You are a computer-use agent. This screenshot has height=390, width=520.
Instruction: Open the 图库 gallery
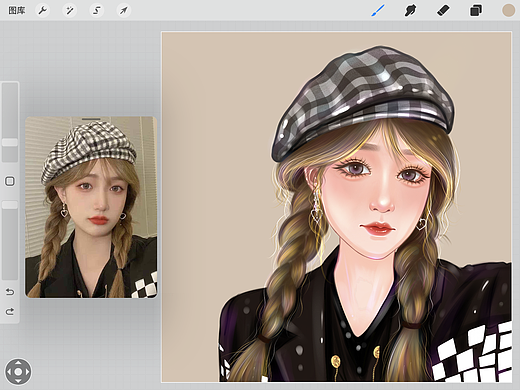coord(17,10)
